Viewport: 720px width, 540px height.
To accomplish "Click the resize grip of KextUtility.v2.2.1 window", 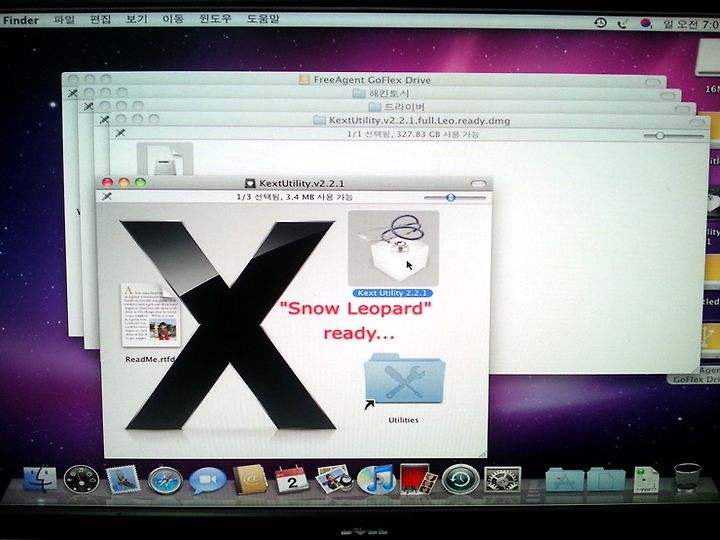I will 483,454.
